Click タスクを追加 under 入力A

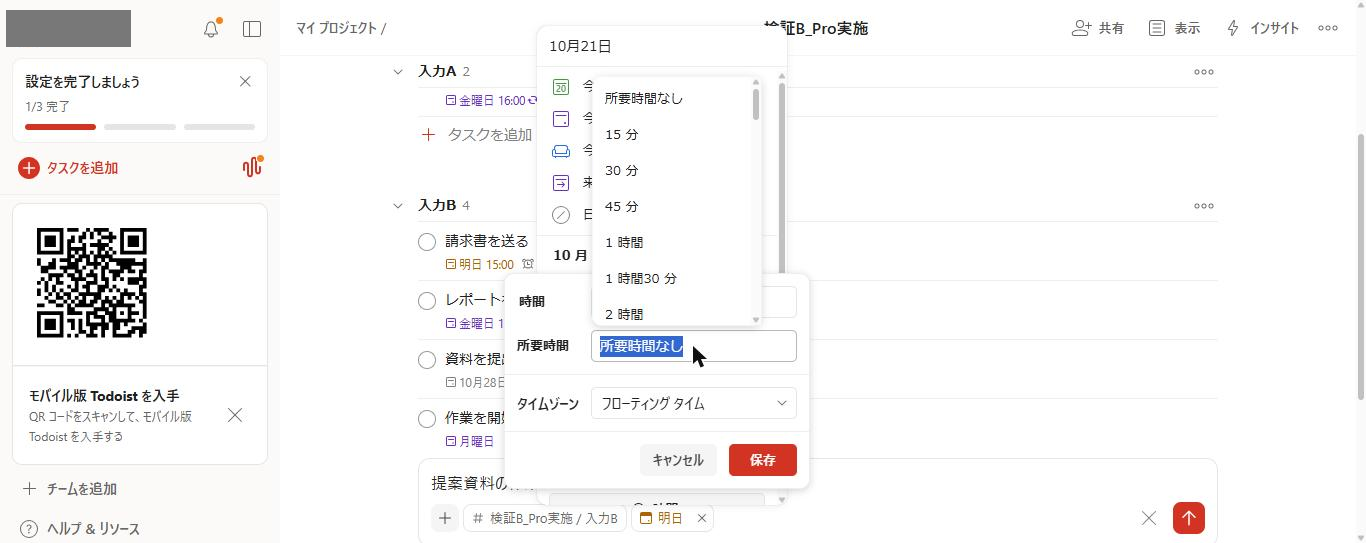pos(477,134)
